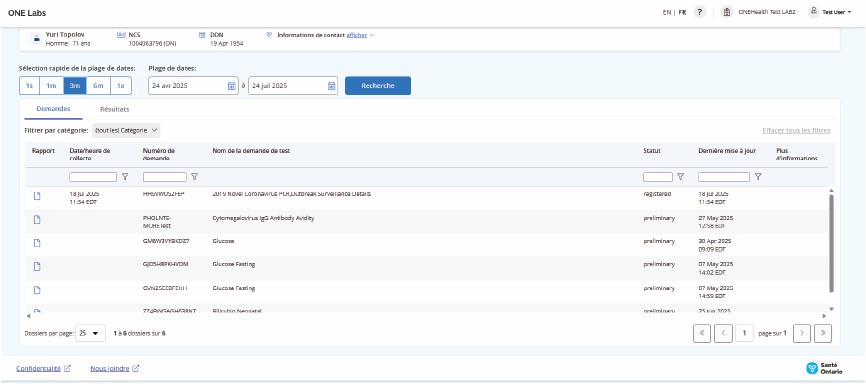Open the help question mark icon
This screenshot has height=384, width=866.
[x=700, y=12]
